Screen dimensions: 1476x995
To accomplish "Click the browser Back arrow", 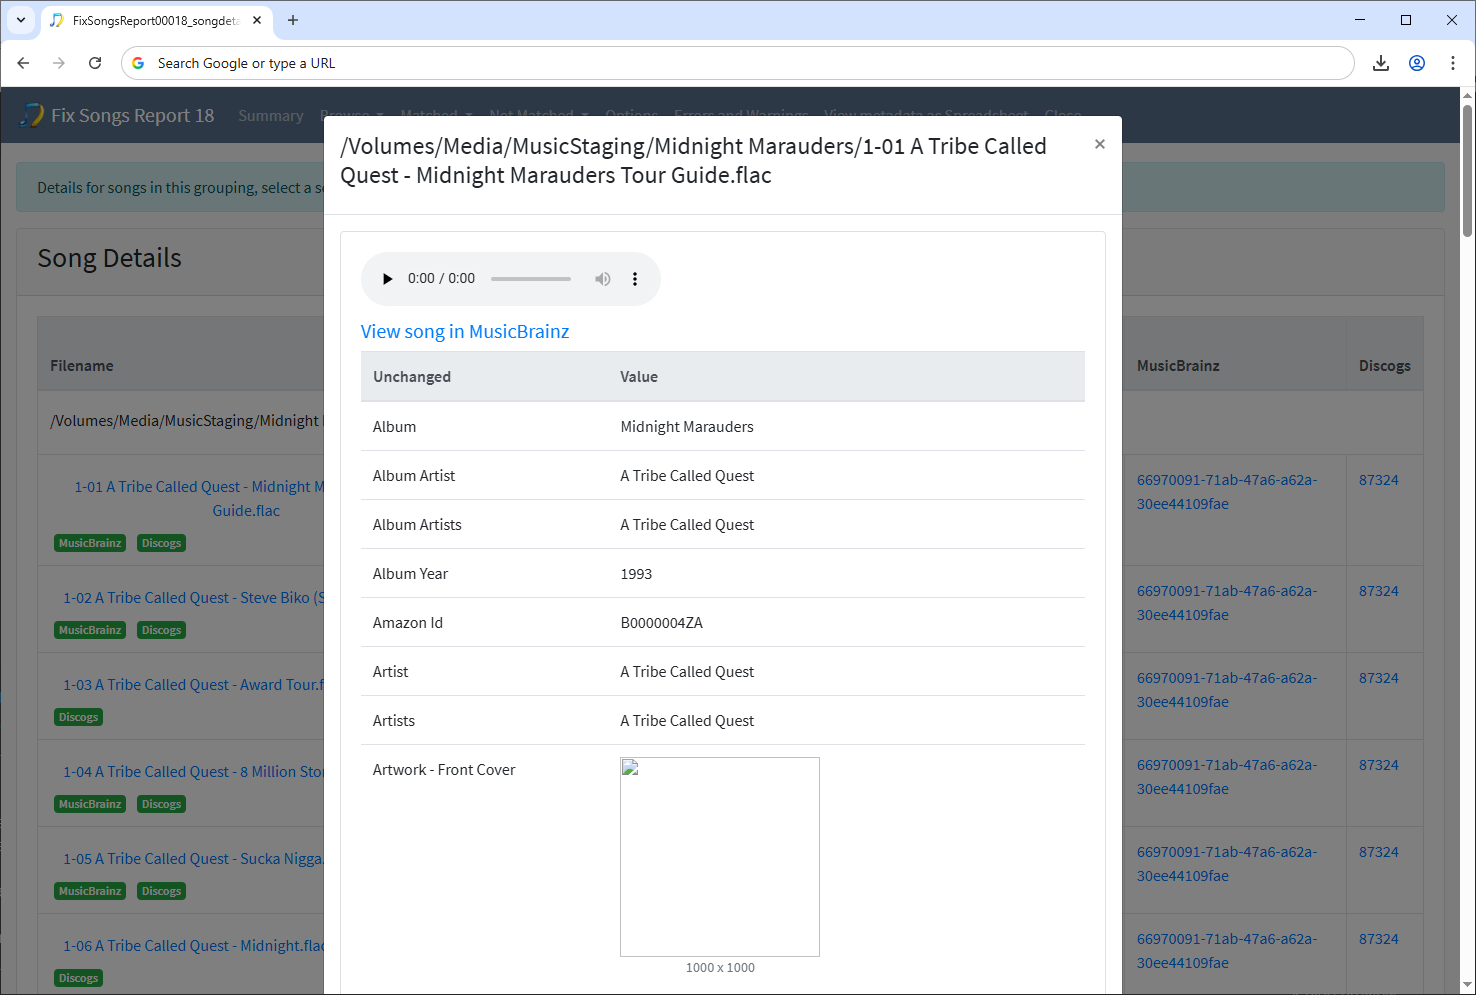I will click(x=23, y=63).
